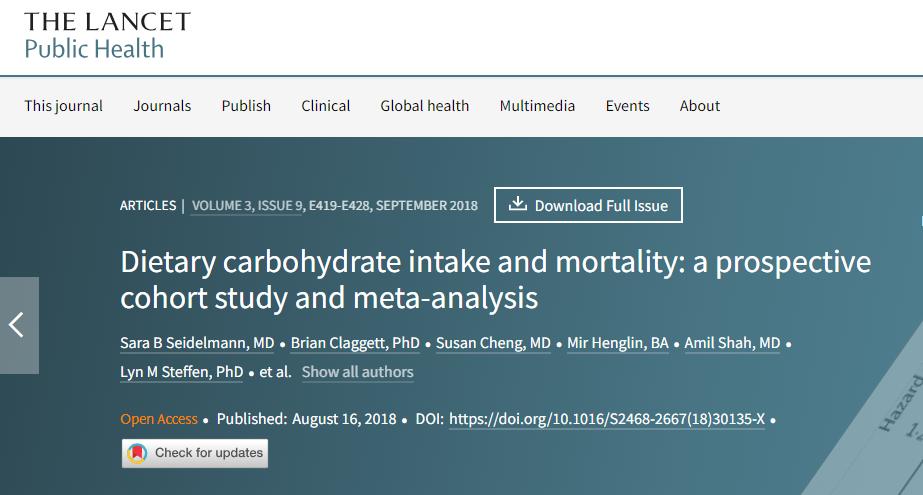The width and height of the screenshot is (923, 495).
Task: Open the Global health menu
Action: click(x=424, y=106)
